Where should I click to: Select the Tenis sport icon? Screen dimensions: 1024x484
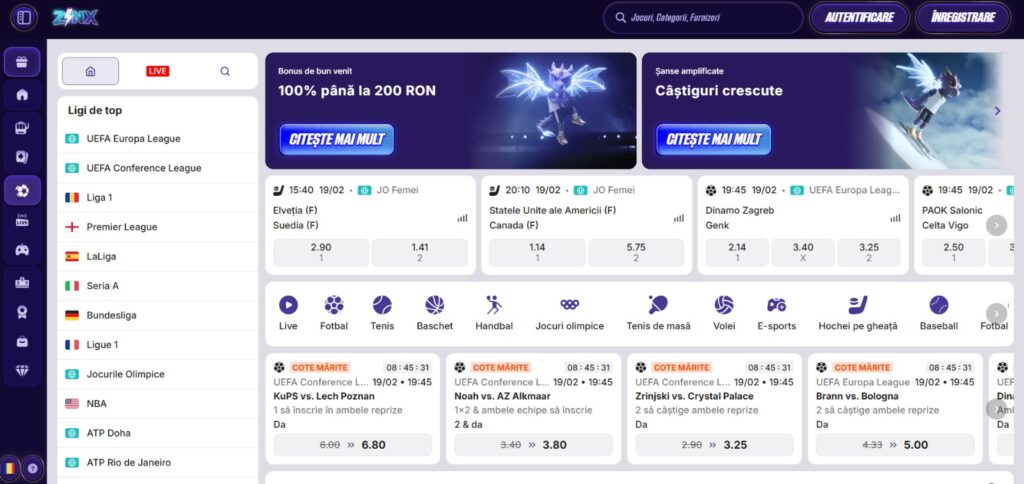pos(382,312)
